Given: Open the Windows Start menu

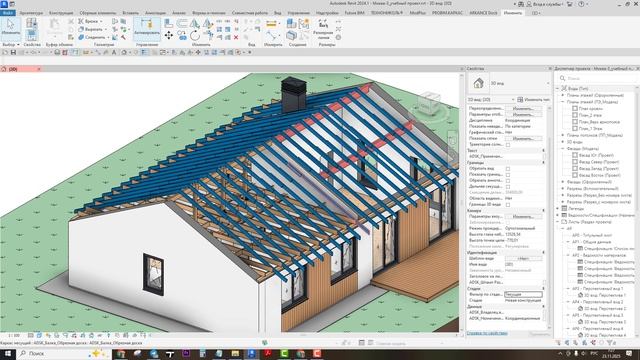Looking at the screenshot, I should coord(8,353).
